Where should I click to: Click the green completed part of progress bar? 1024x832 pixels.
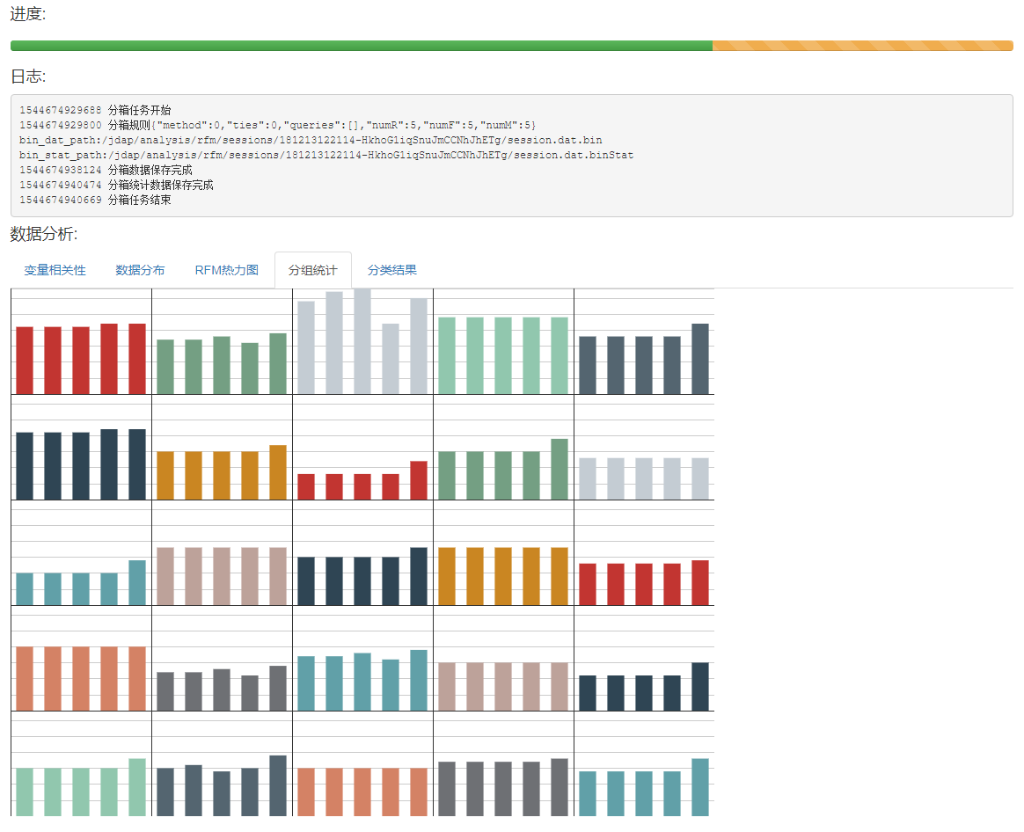[360, 46]
